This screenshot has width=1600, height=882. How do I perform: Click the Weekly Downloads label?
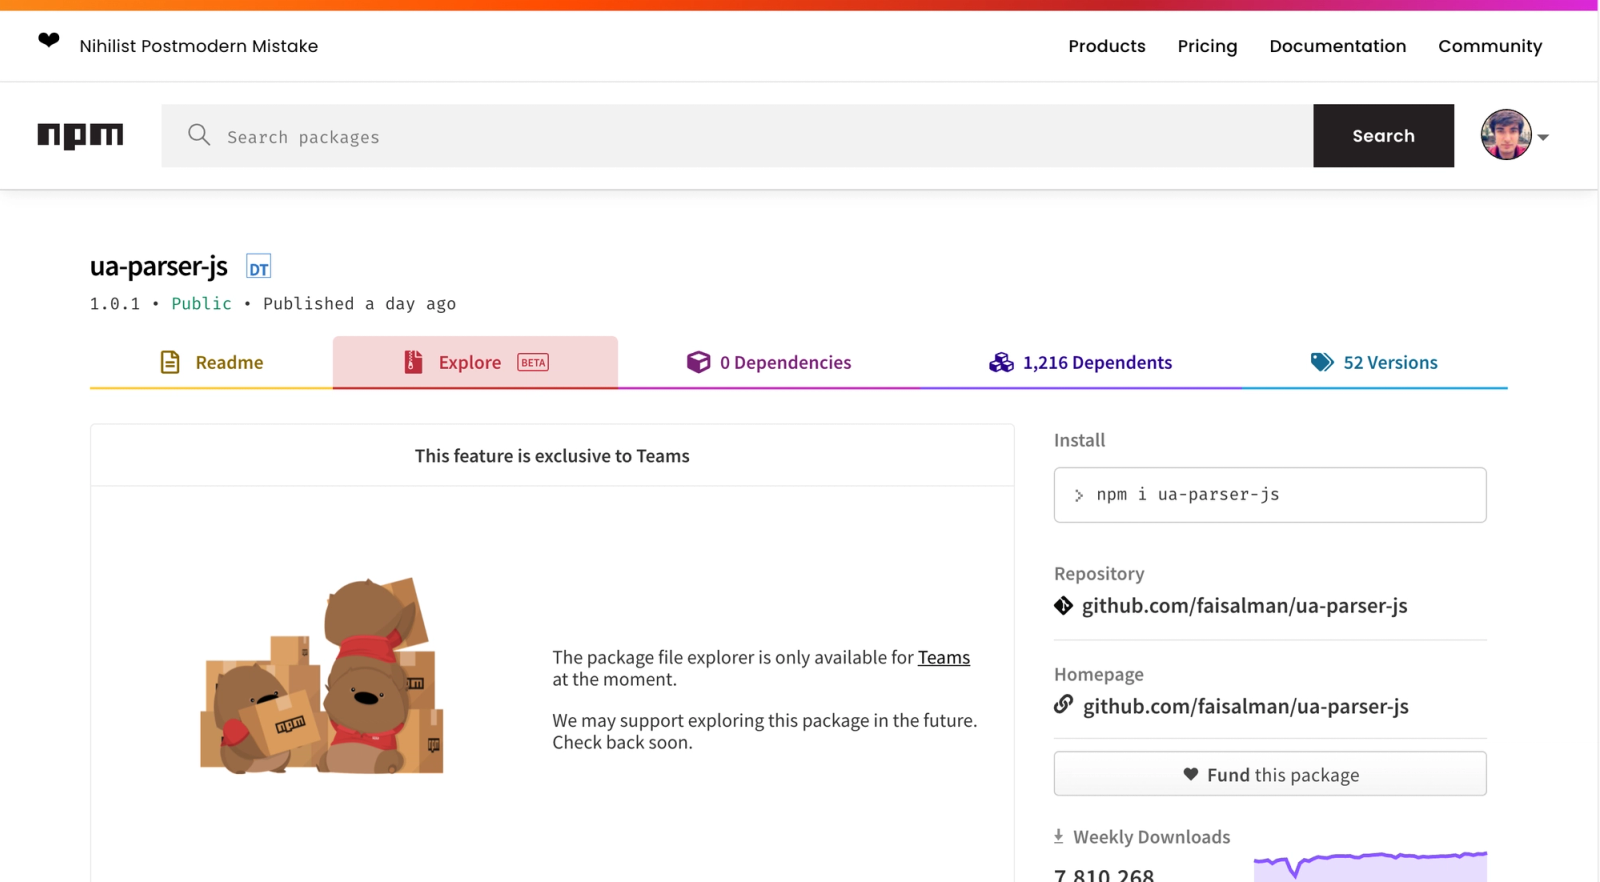click(x=1151, y=837)
